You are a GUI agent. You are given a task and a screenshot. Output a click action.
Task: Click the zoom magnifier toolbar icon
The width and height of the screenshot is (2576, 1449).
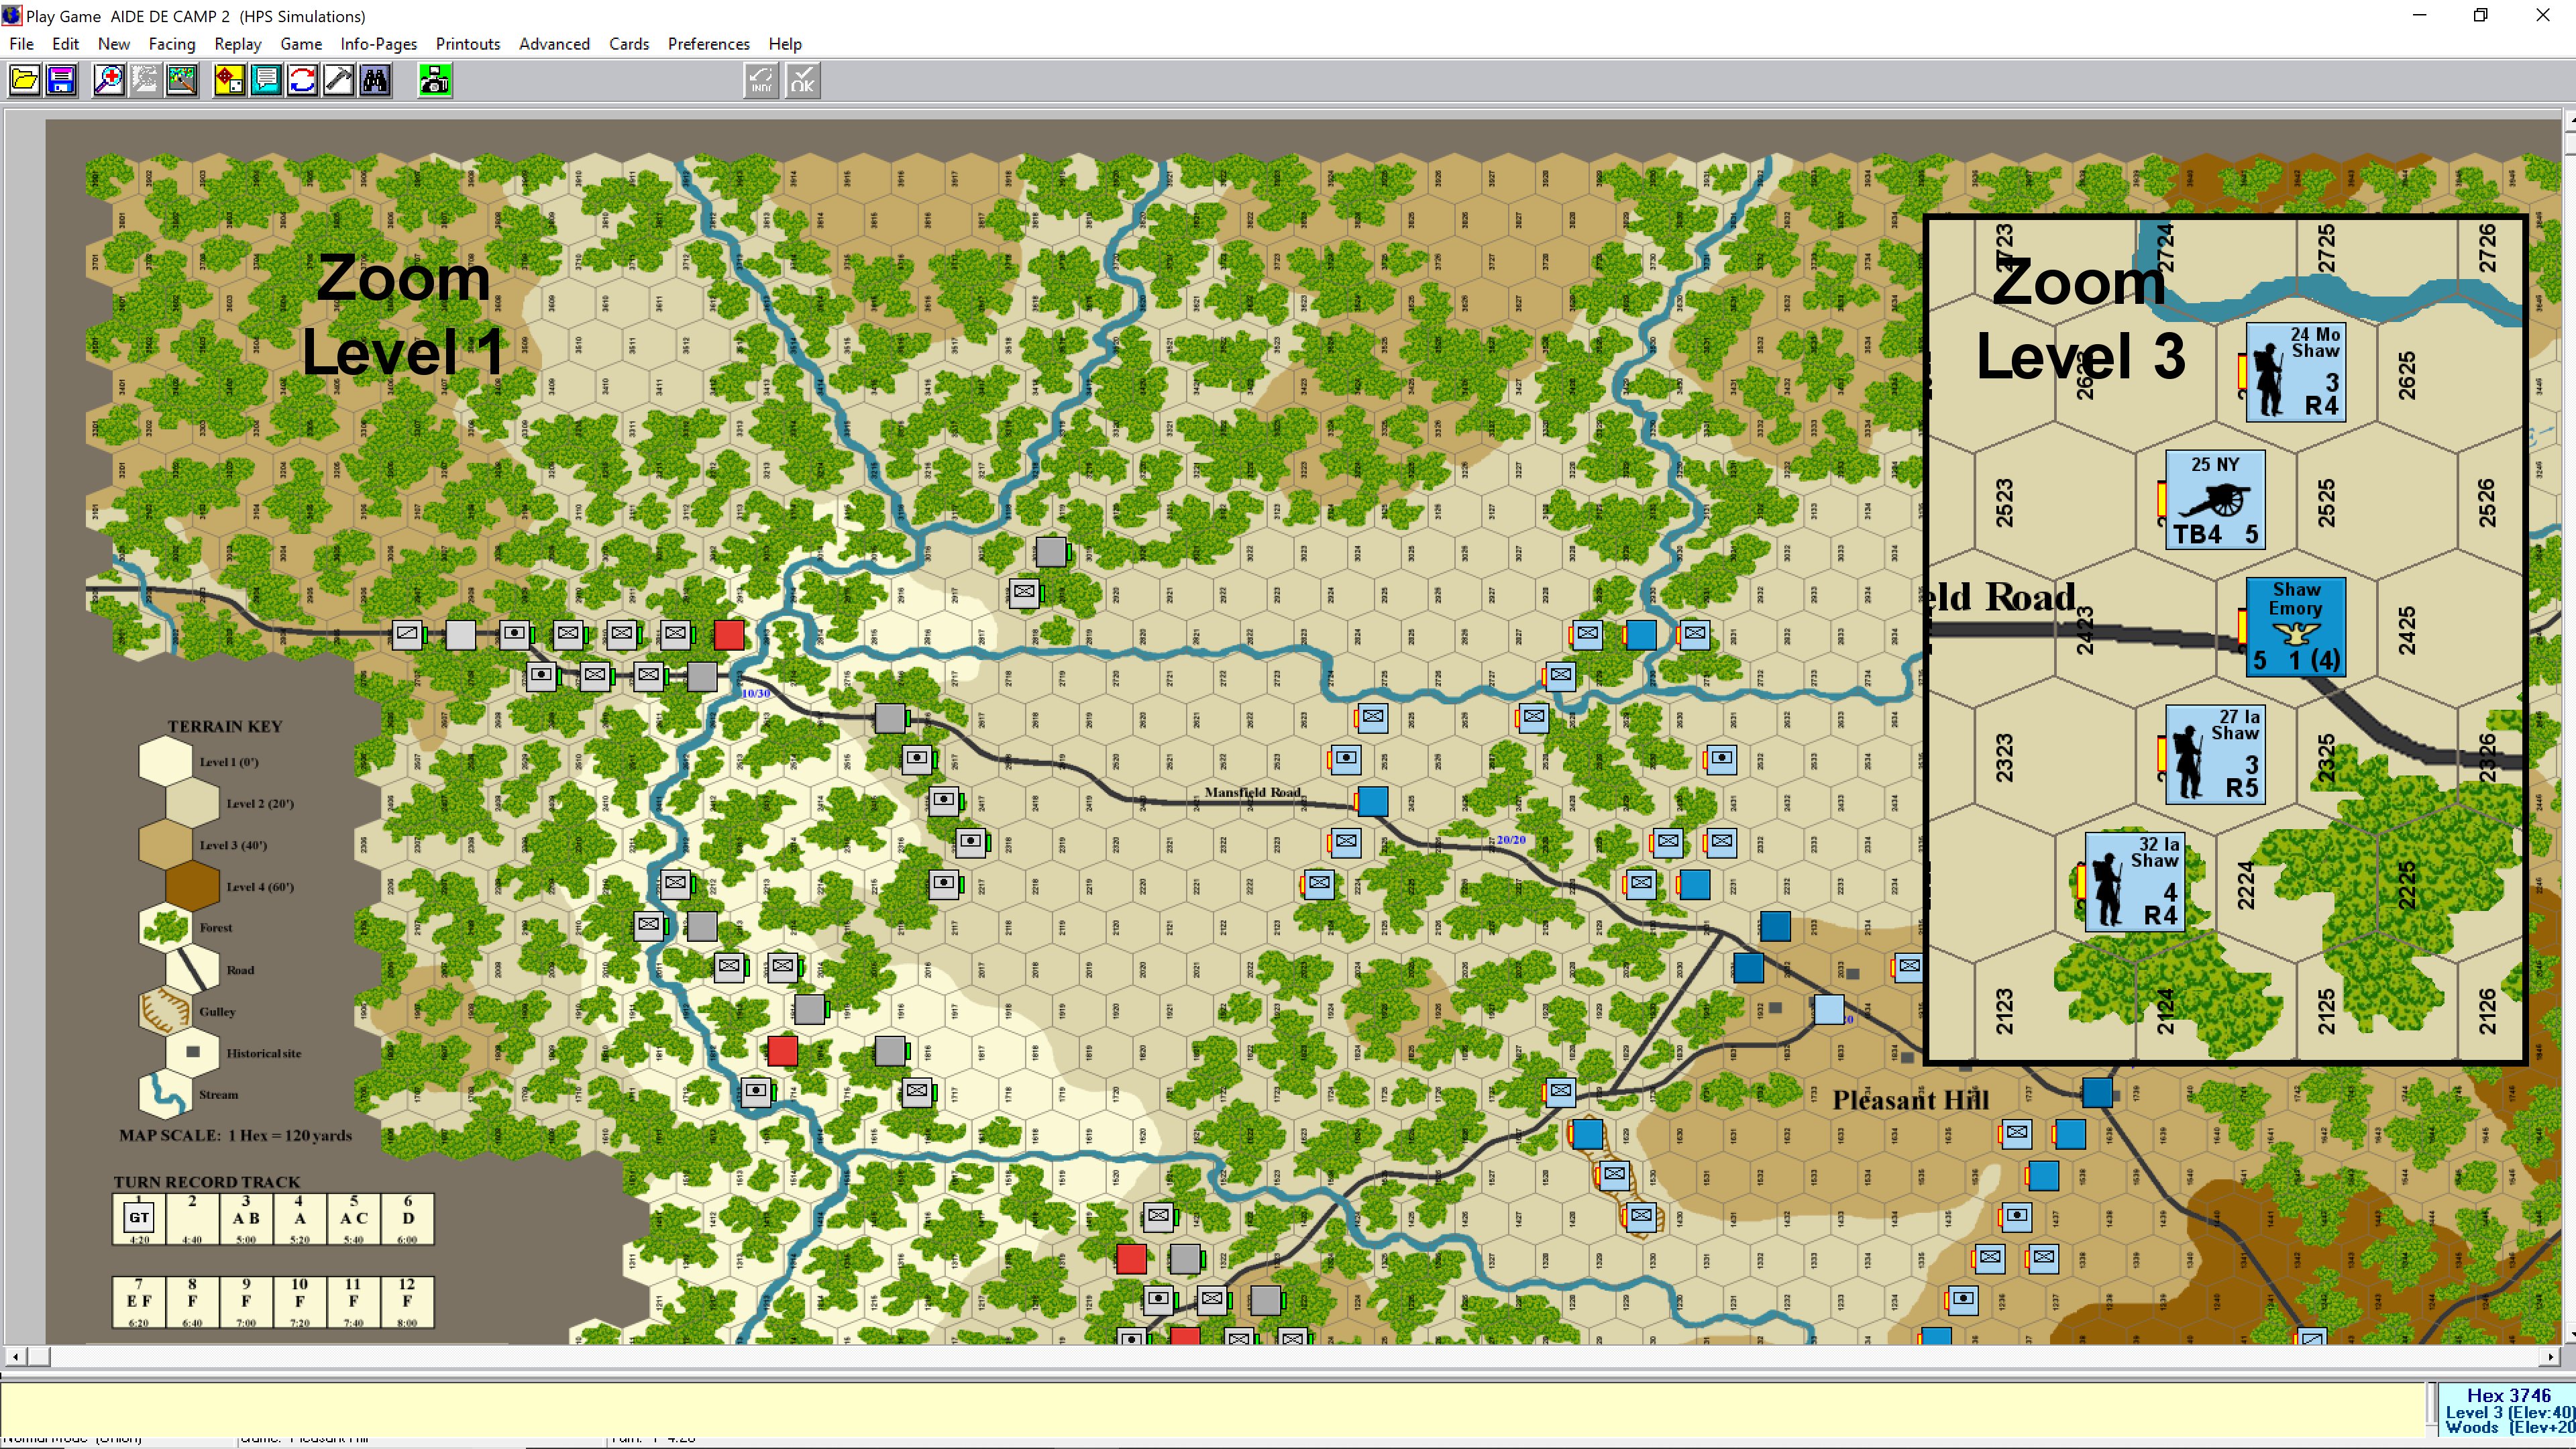click(x=108, y=80)
